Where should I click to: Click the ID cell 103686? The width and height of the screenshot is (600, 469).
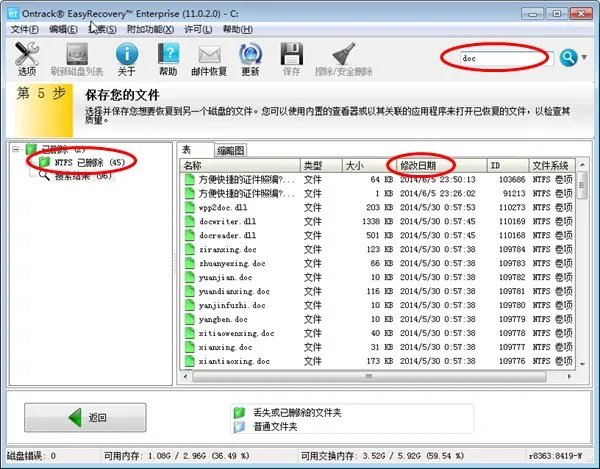[512, 179]
